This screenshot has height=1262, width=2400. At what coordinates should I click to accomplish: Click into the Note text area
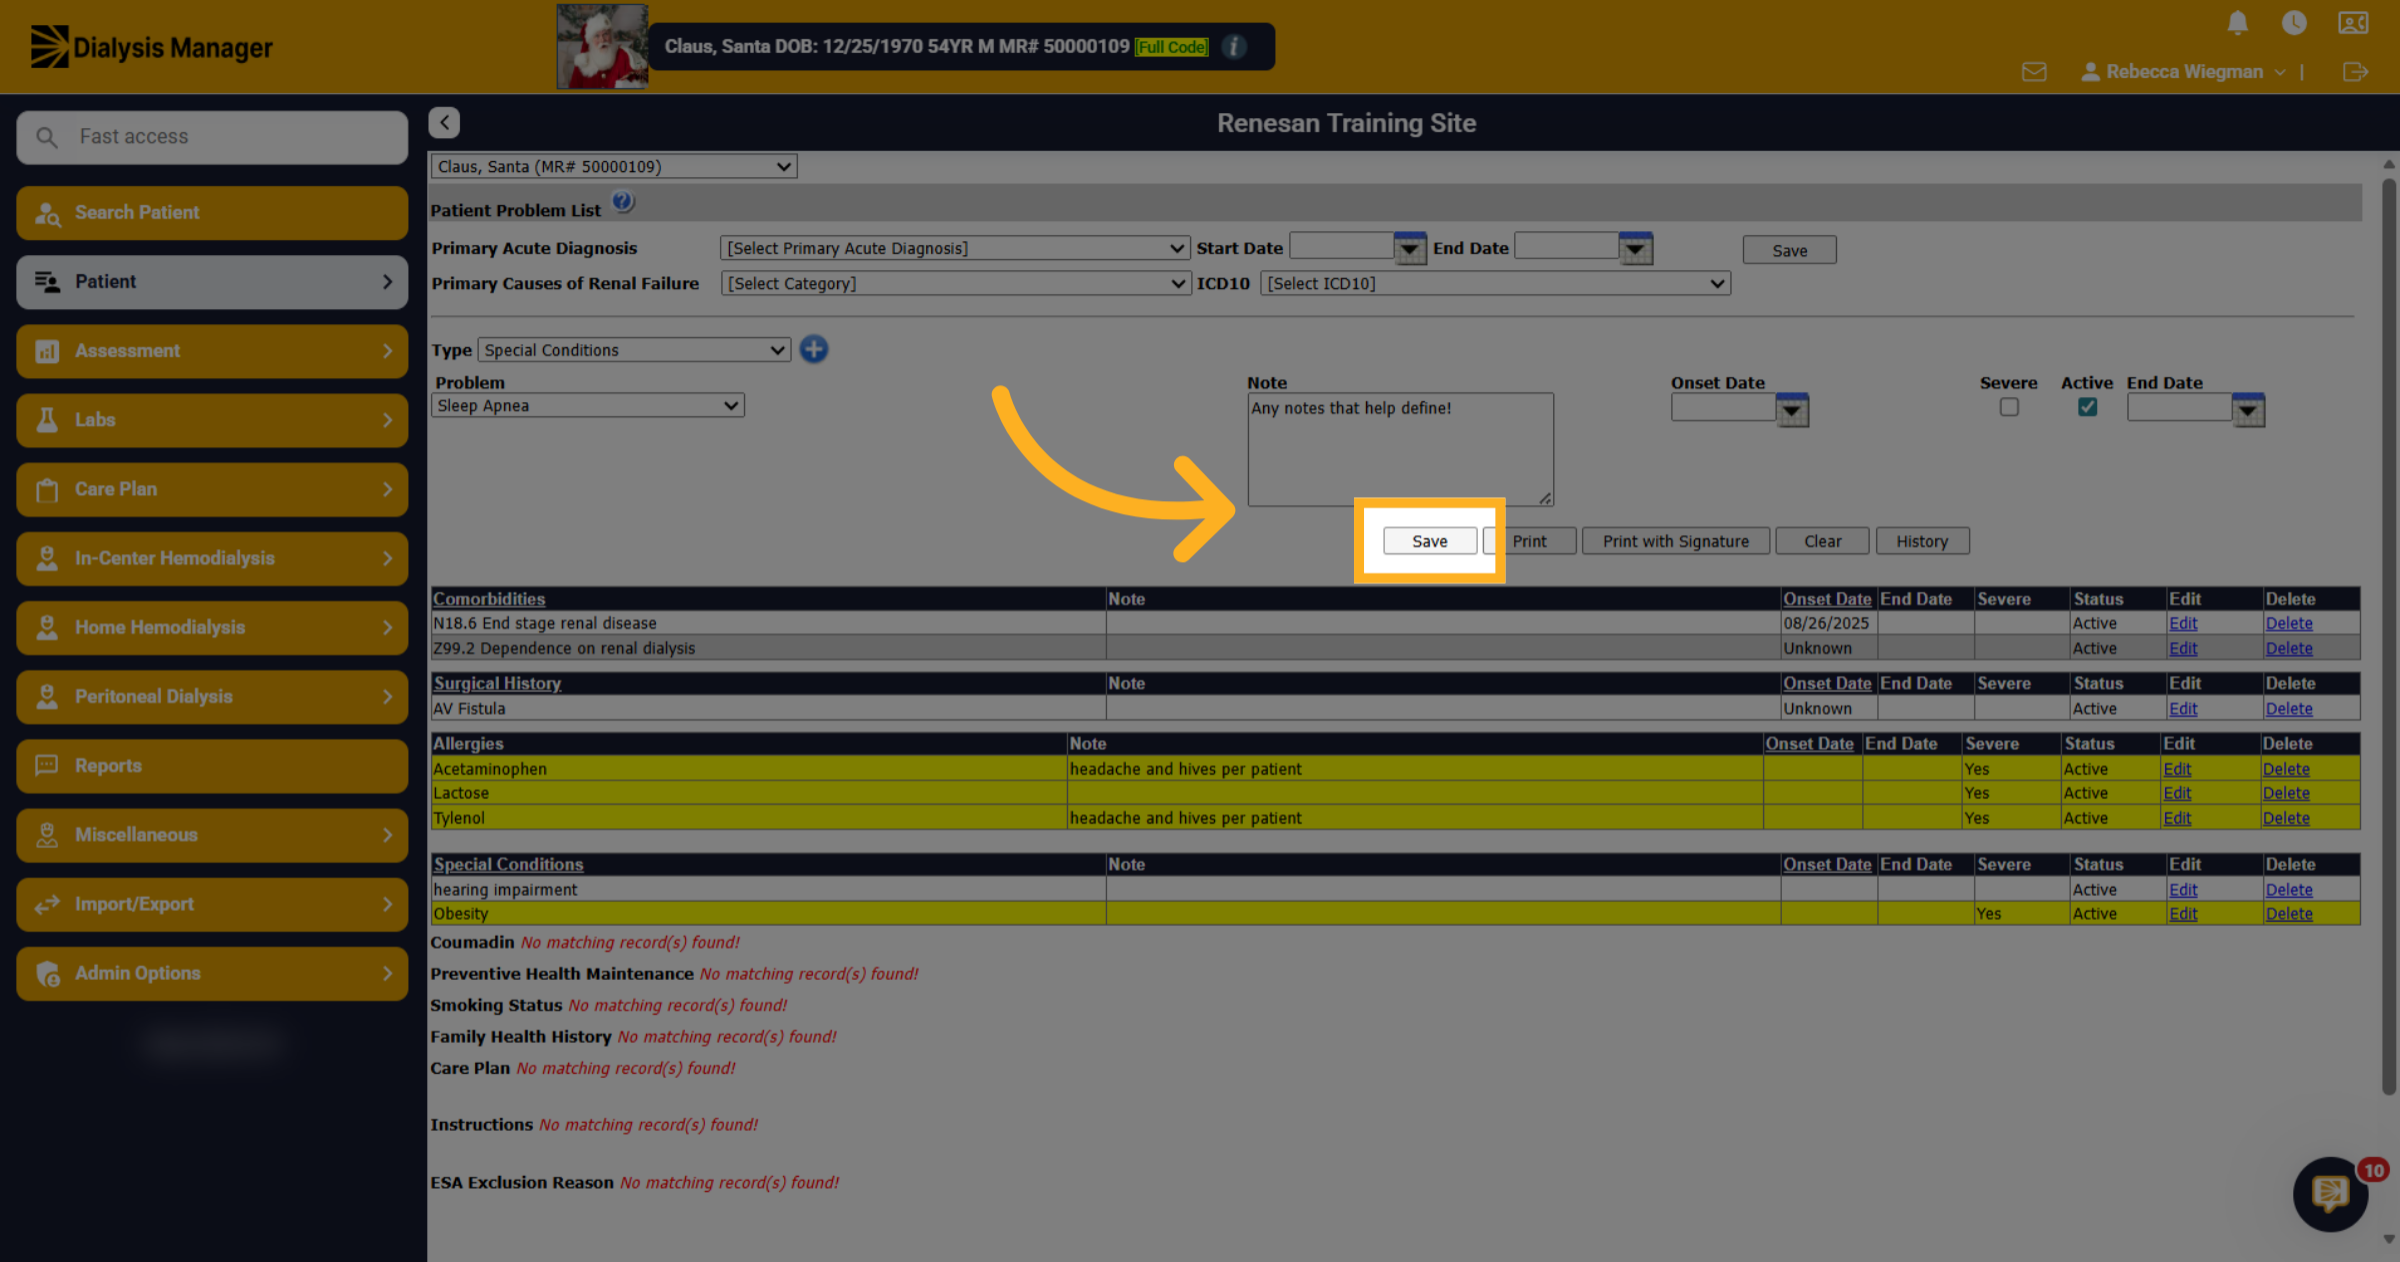point(1400,449)
